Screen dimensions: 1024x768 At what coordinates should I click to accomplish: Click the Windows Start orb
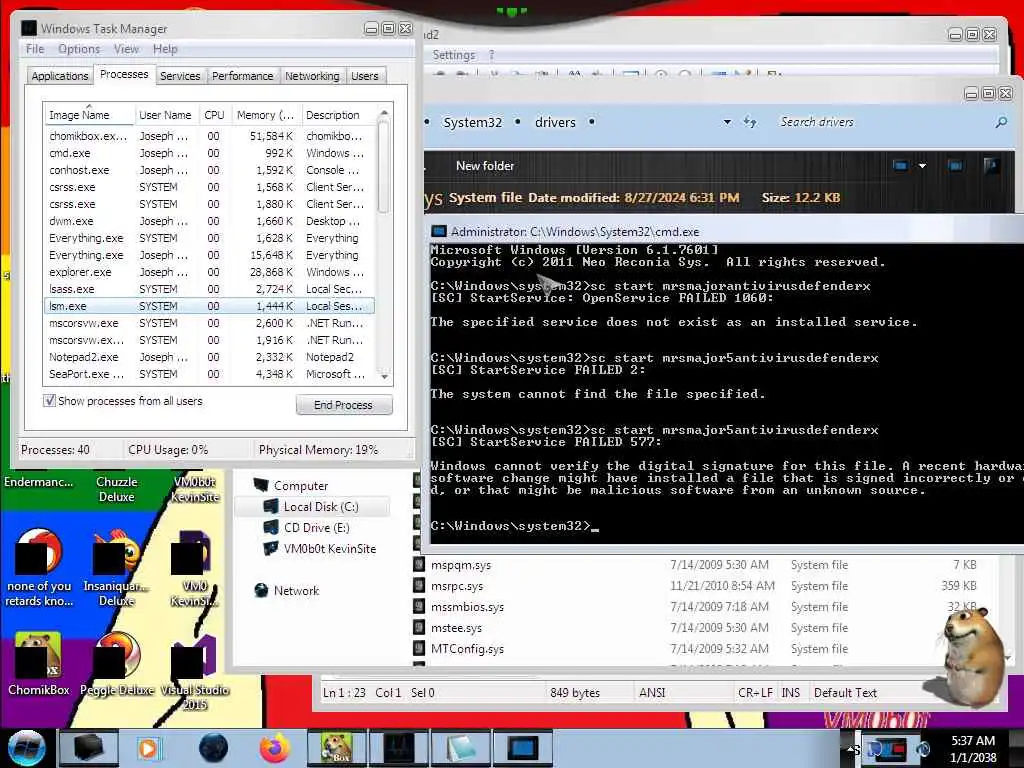point(27,748)
